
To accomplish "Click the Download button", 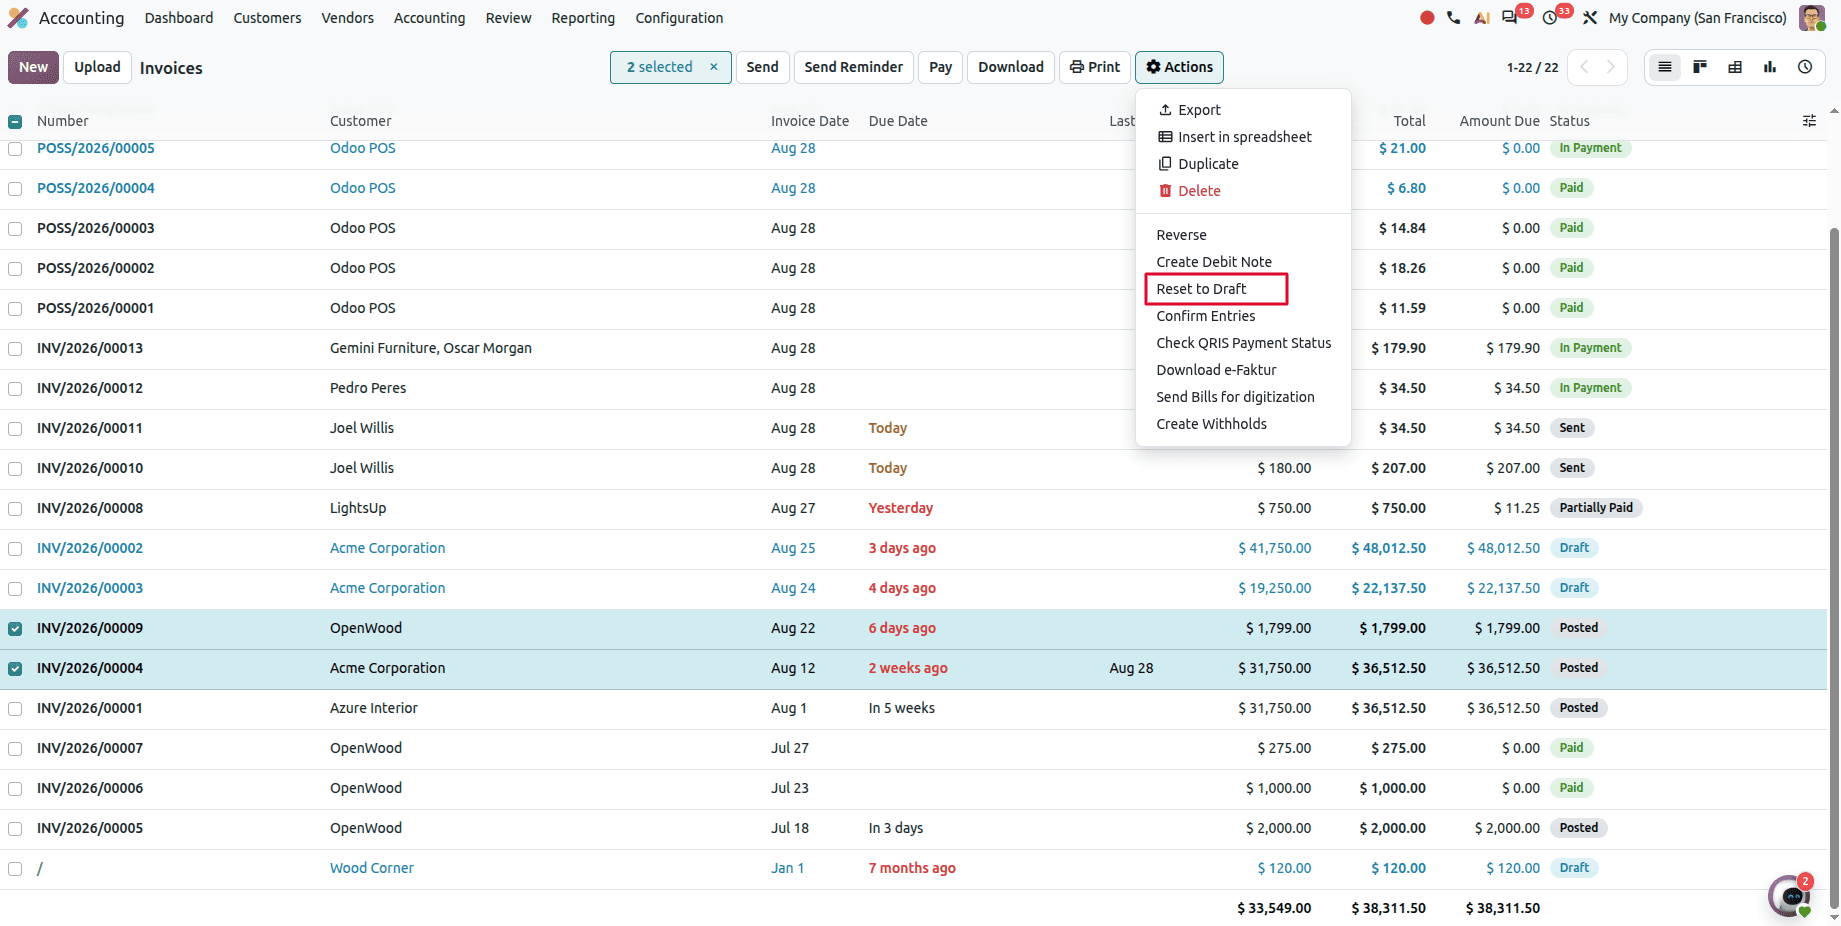I will click(1010, 67).
